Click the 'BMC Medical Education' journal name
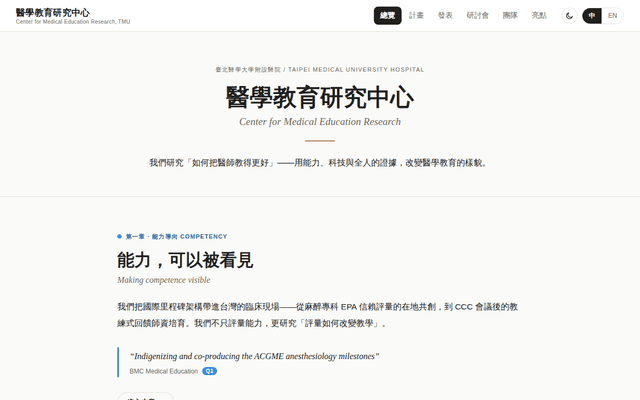 click(x=164, y=371)
